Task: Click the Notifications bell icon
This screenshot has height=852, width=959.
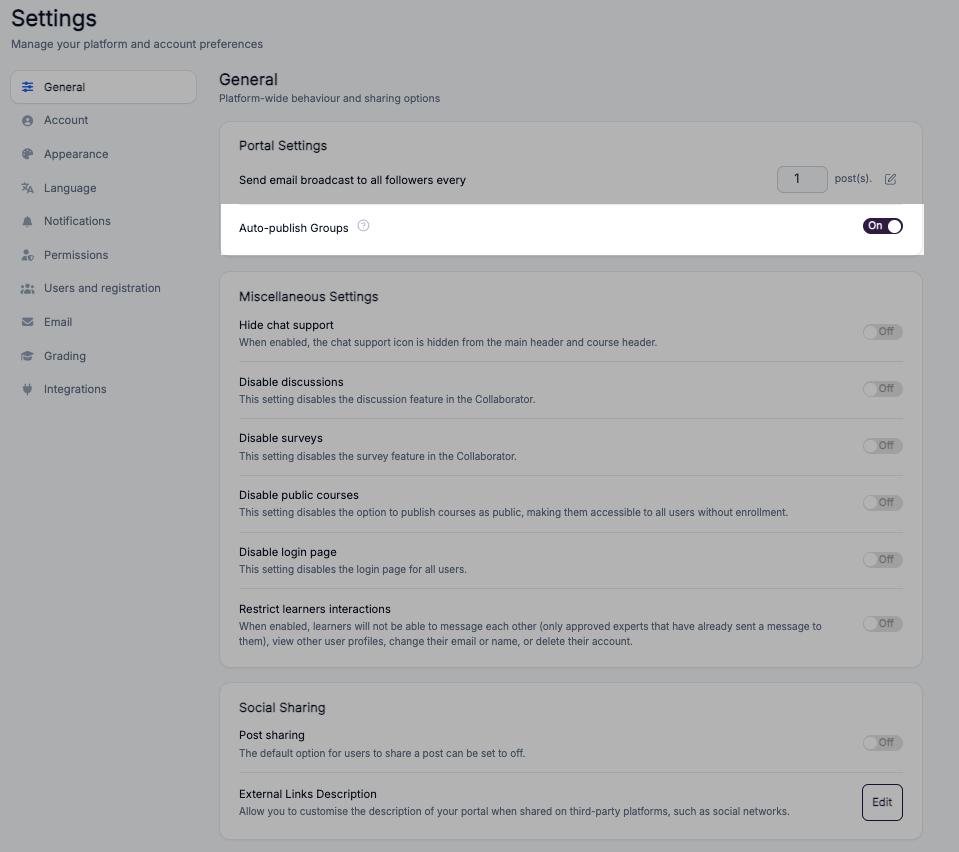Action: point(28,221)
